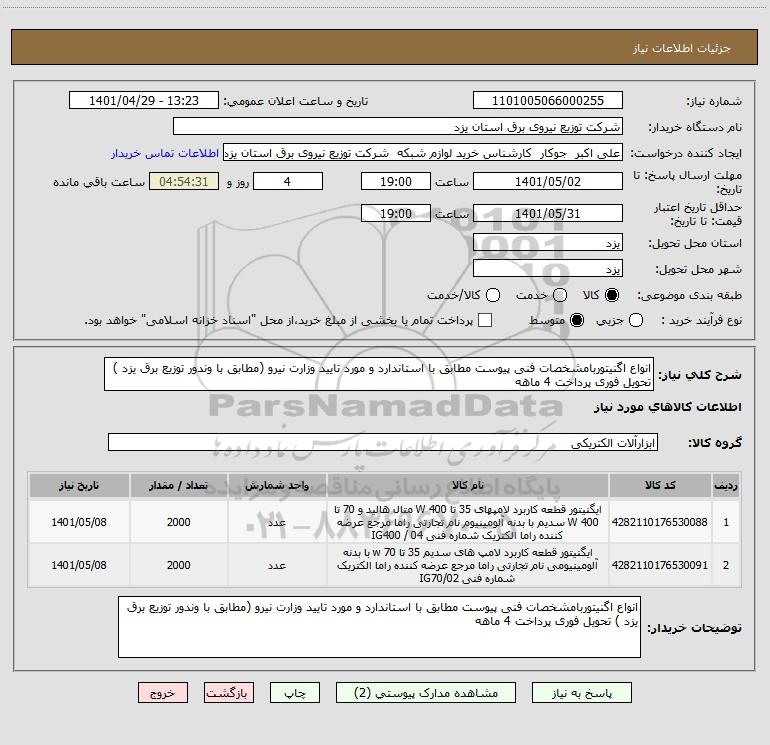Click the general description text box
770x745 pixels.
379,374
